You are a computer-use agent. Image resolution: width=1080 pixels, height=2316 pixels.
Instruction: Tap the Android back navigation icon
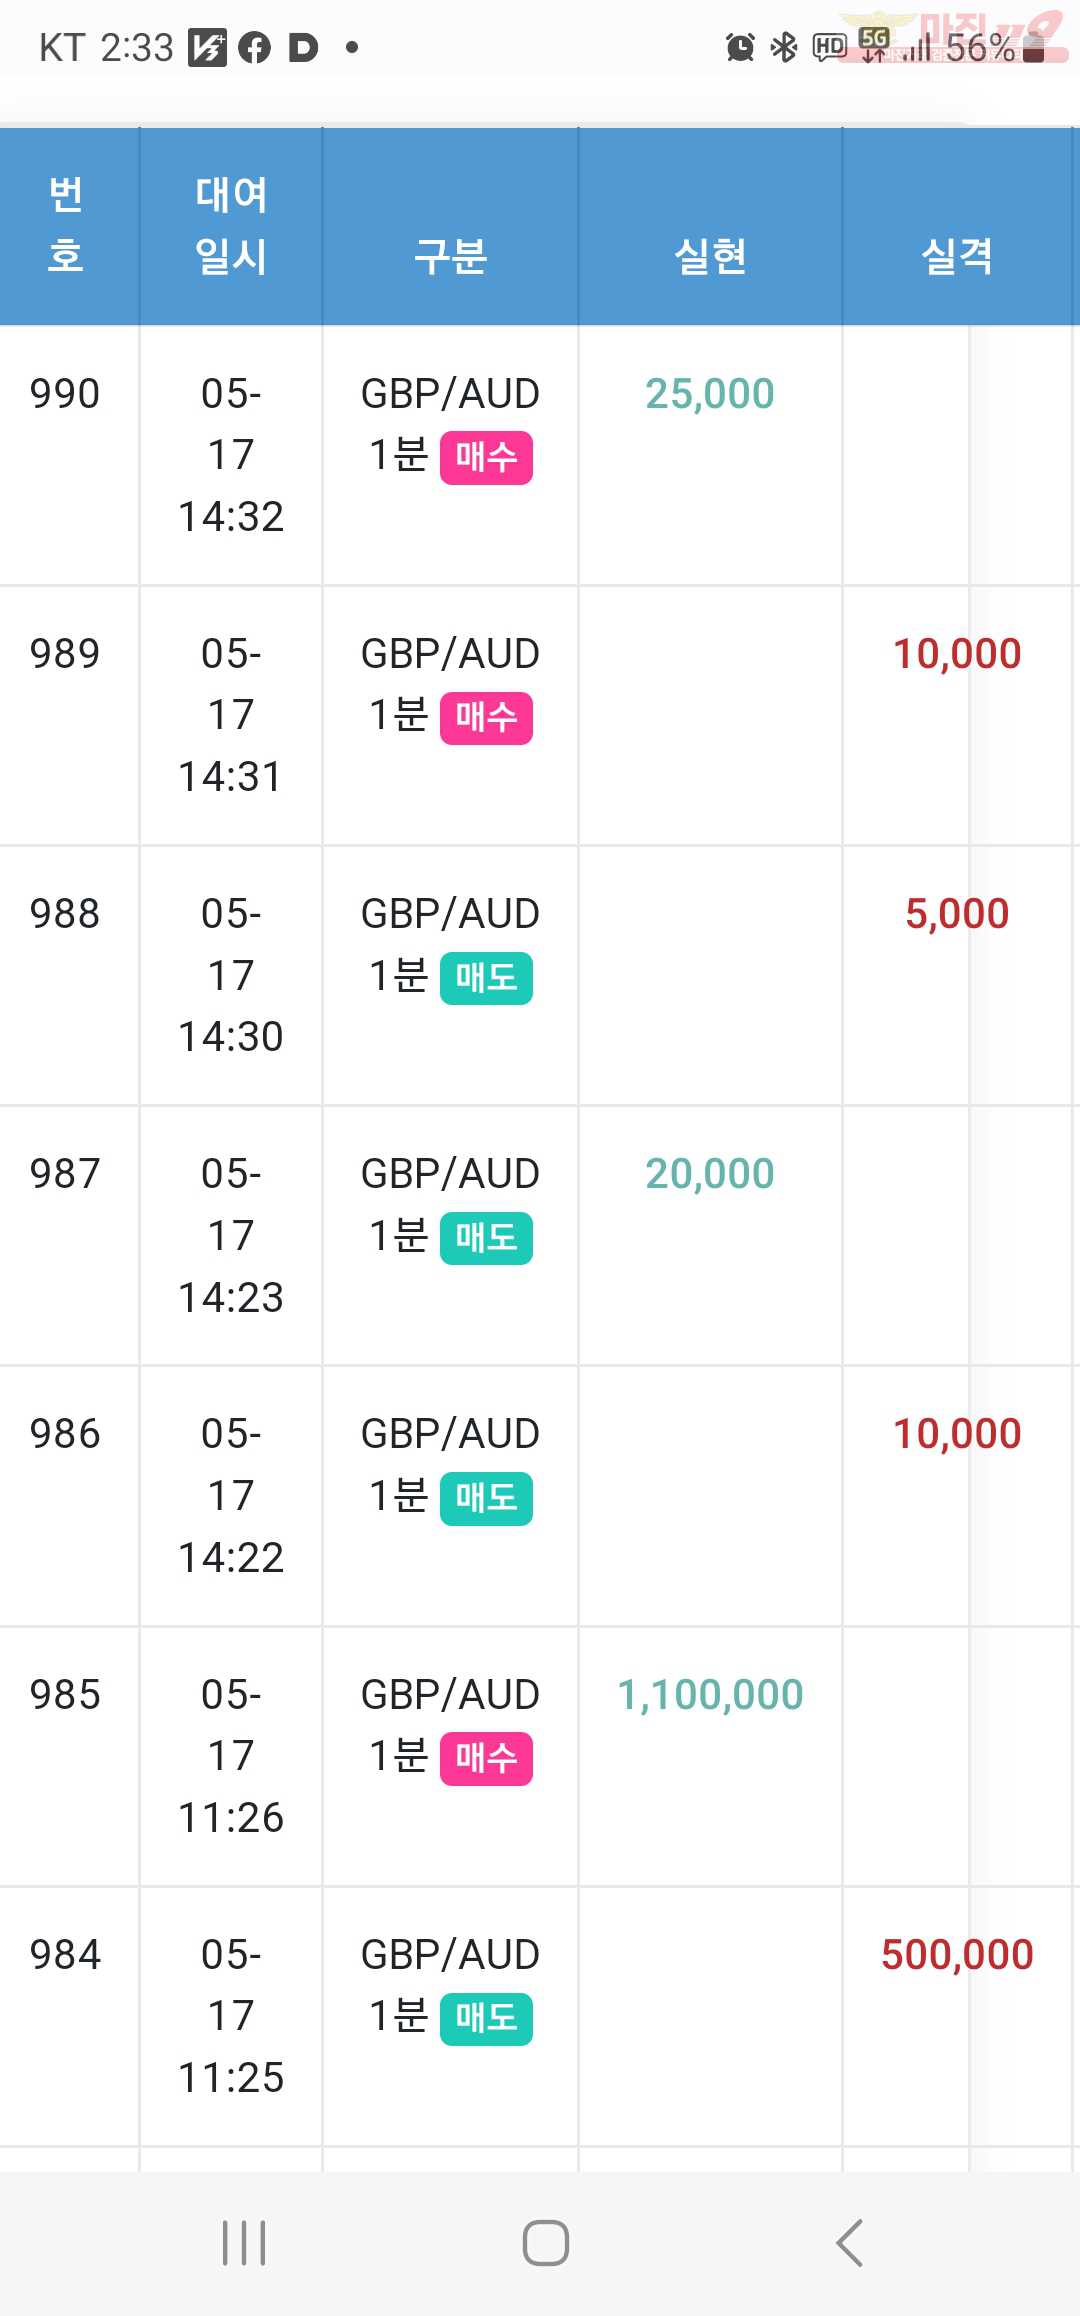tap(849, 2242)
